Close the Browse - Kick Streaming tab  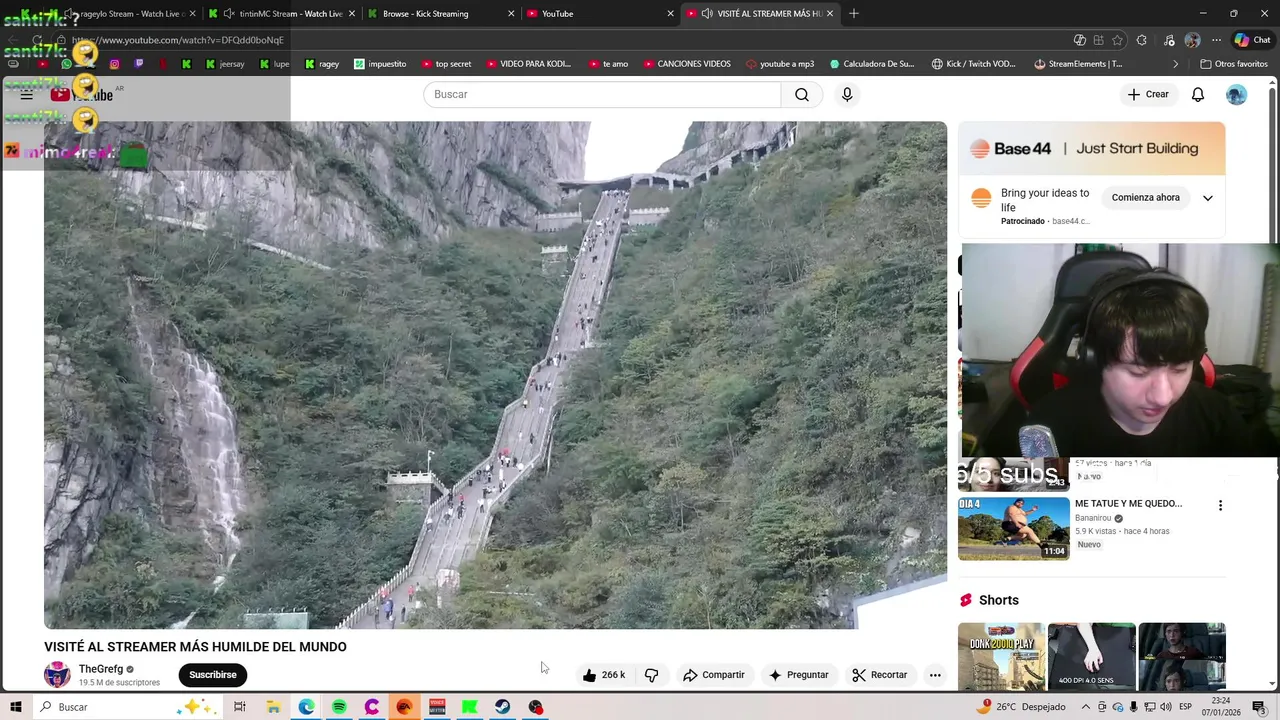(511, 14)
